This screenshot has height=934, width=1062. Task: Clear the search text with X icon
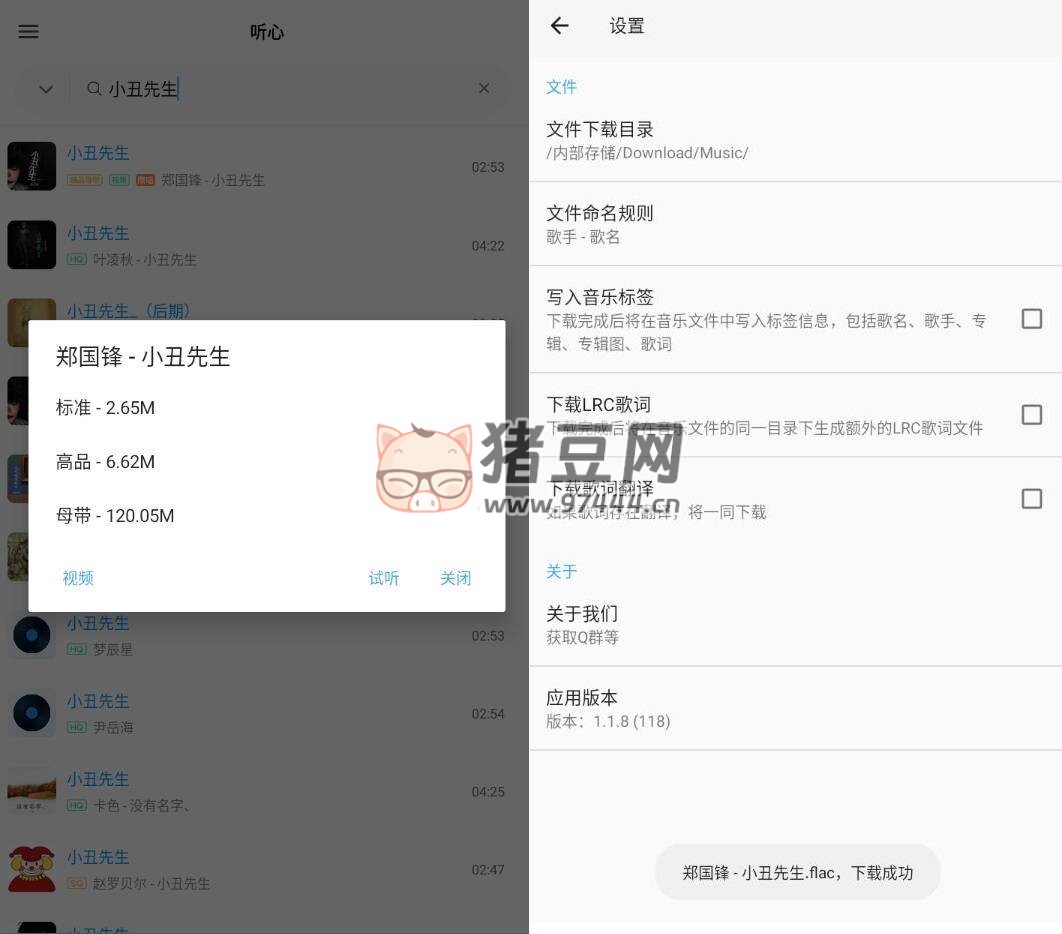(484, 89)
